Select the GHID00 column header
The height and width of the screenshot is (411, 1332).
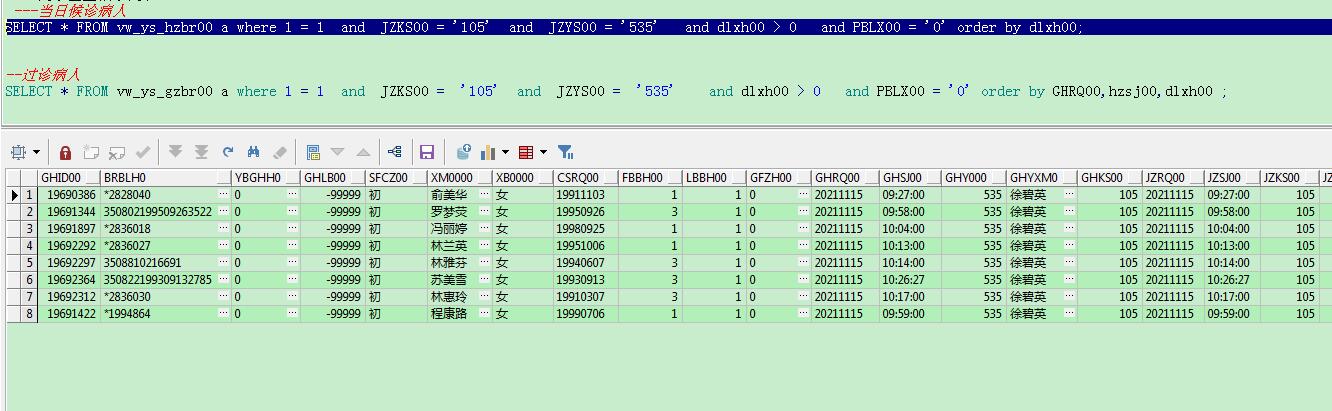(x=67, y=178)
